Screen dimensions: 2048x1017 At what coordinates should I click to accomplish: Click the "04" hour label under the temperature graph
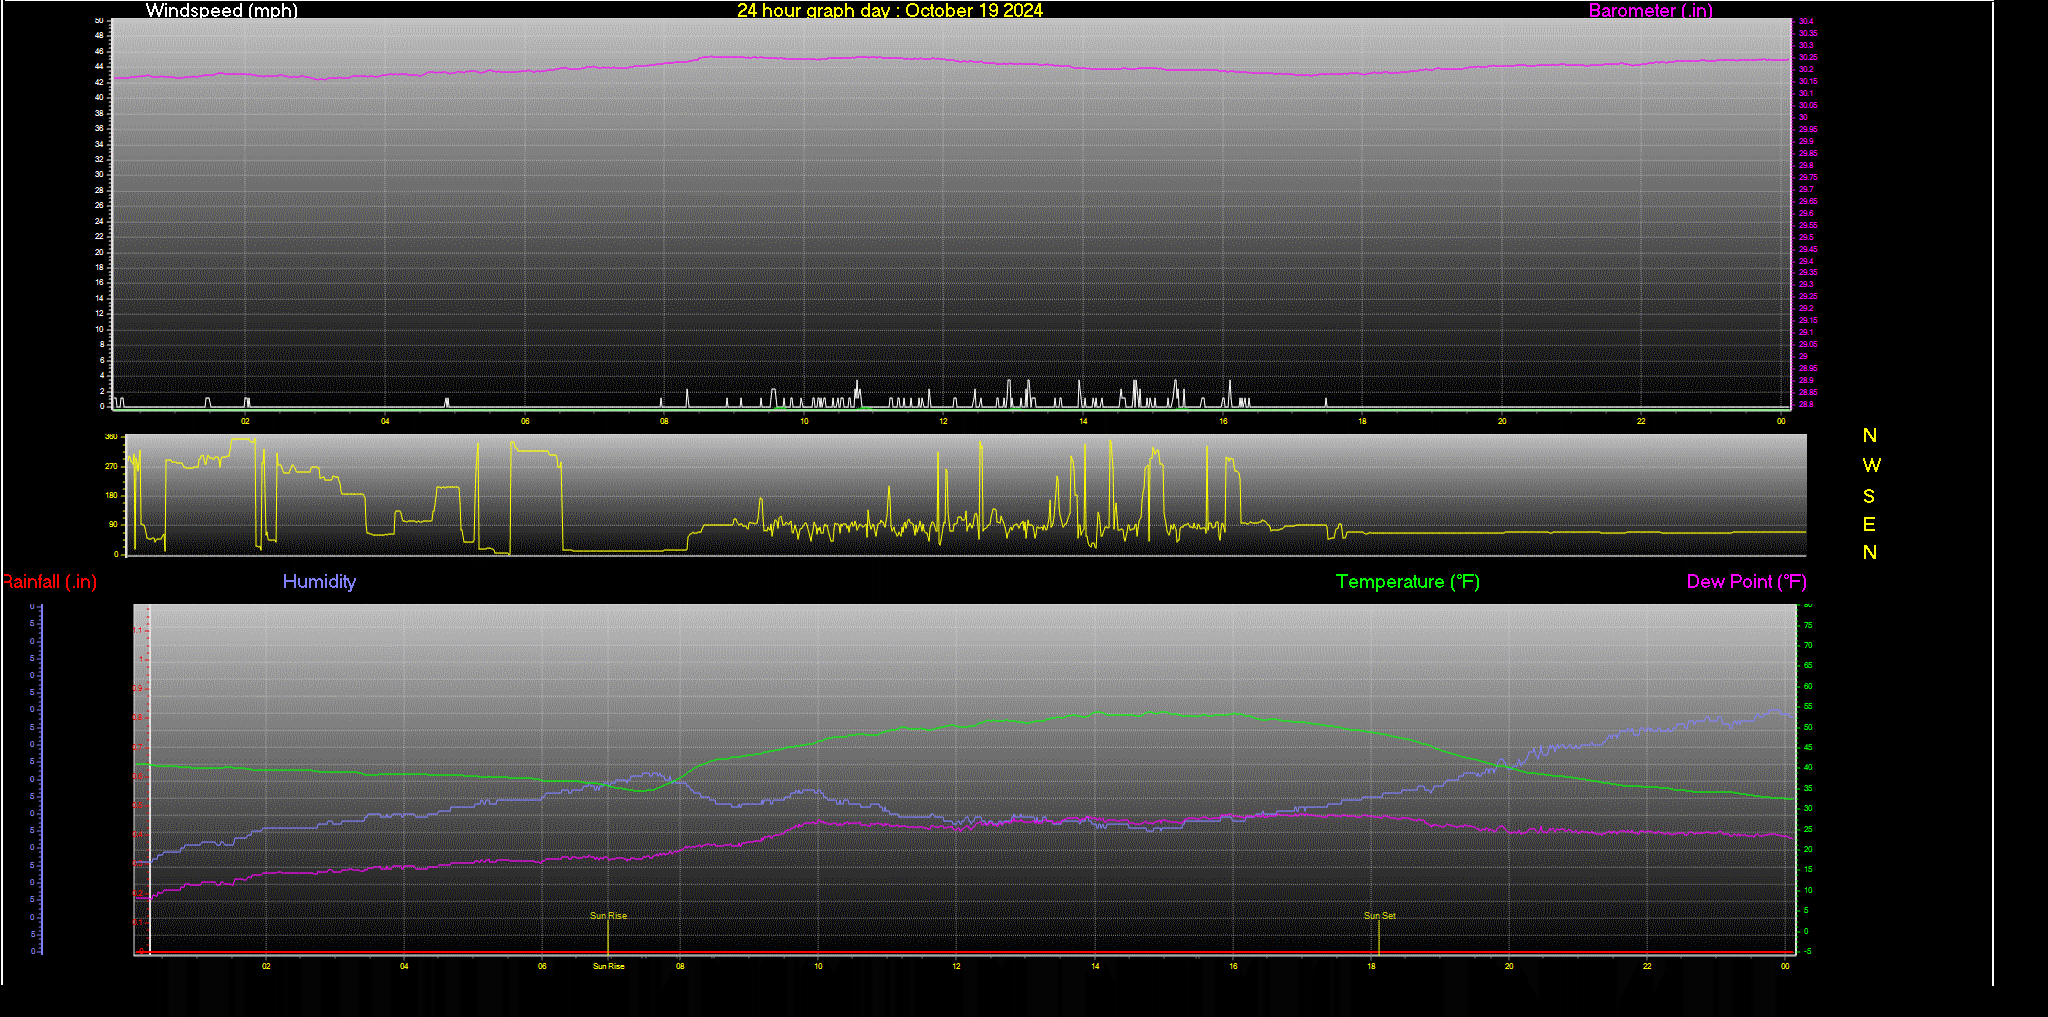404,966
